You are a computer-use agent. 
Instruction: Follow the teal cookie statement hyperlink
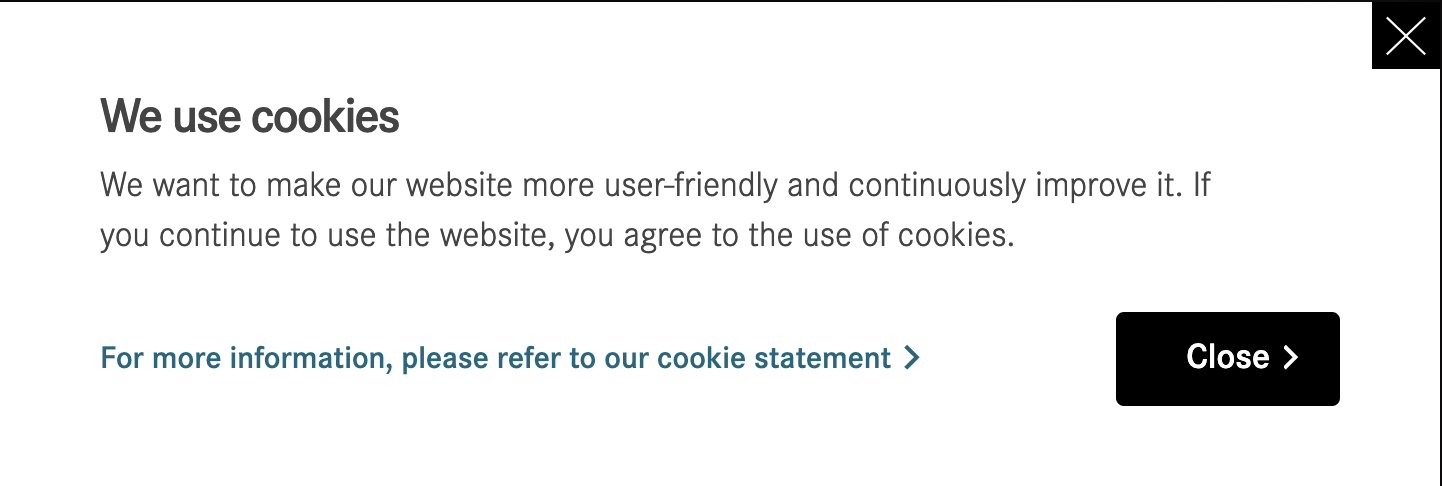click(510, 358)
